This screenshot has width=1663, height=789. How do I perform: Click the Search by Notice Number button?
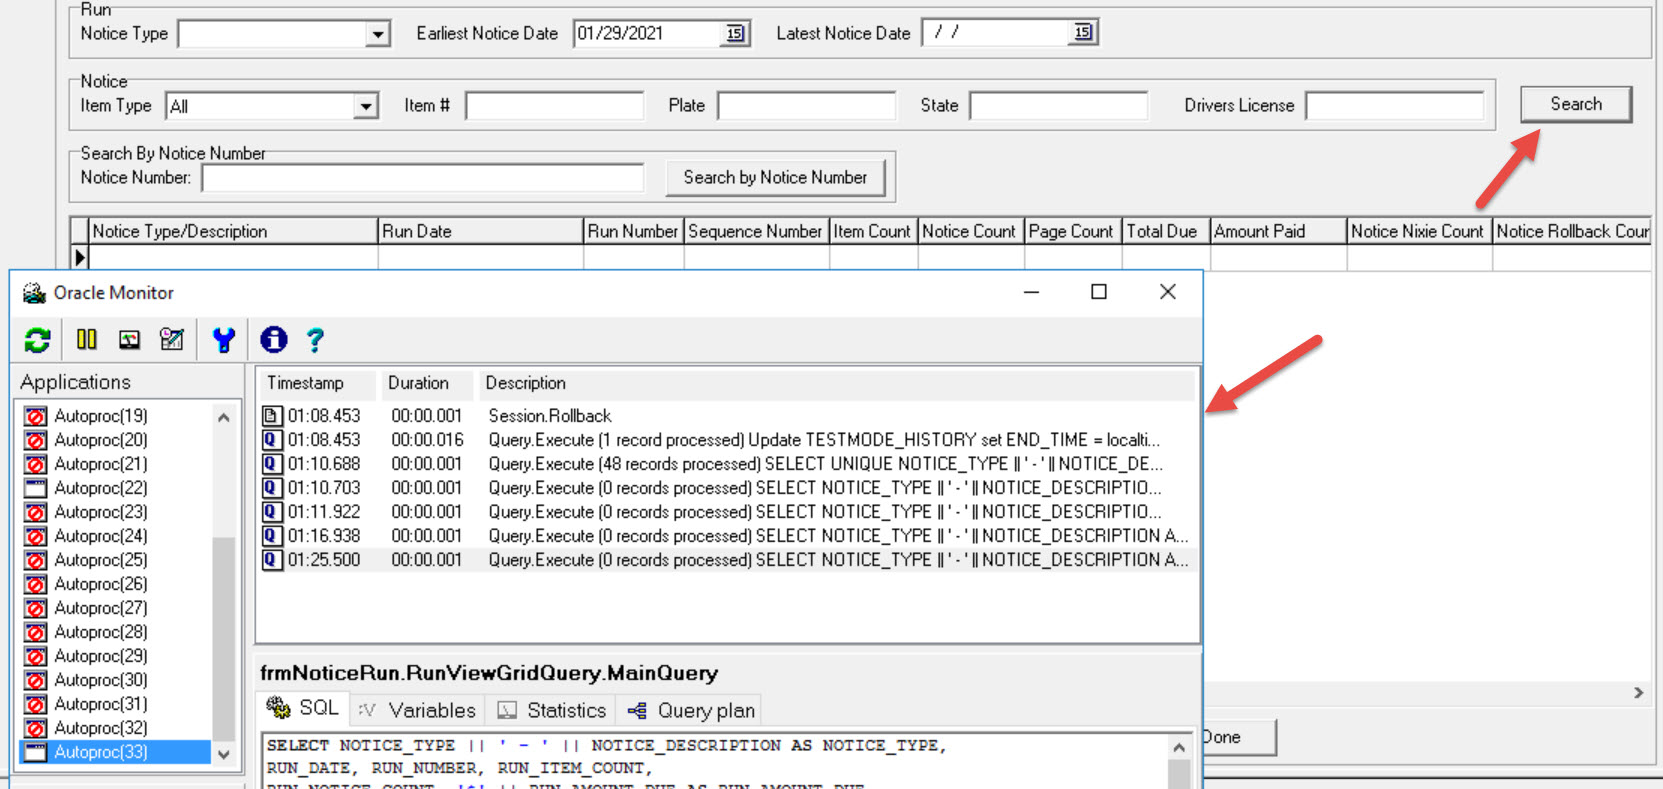[x=775, y=177]
